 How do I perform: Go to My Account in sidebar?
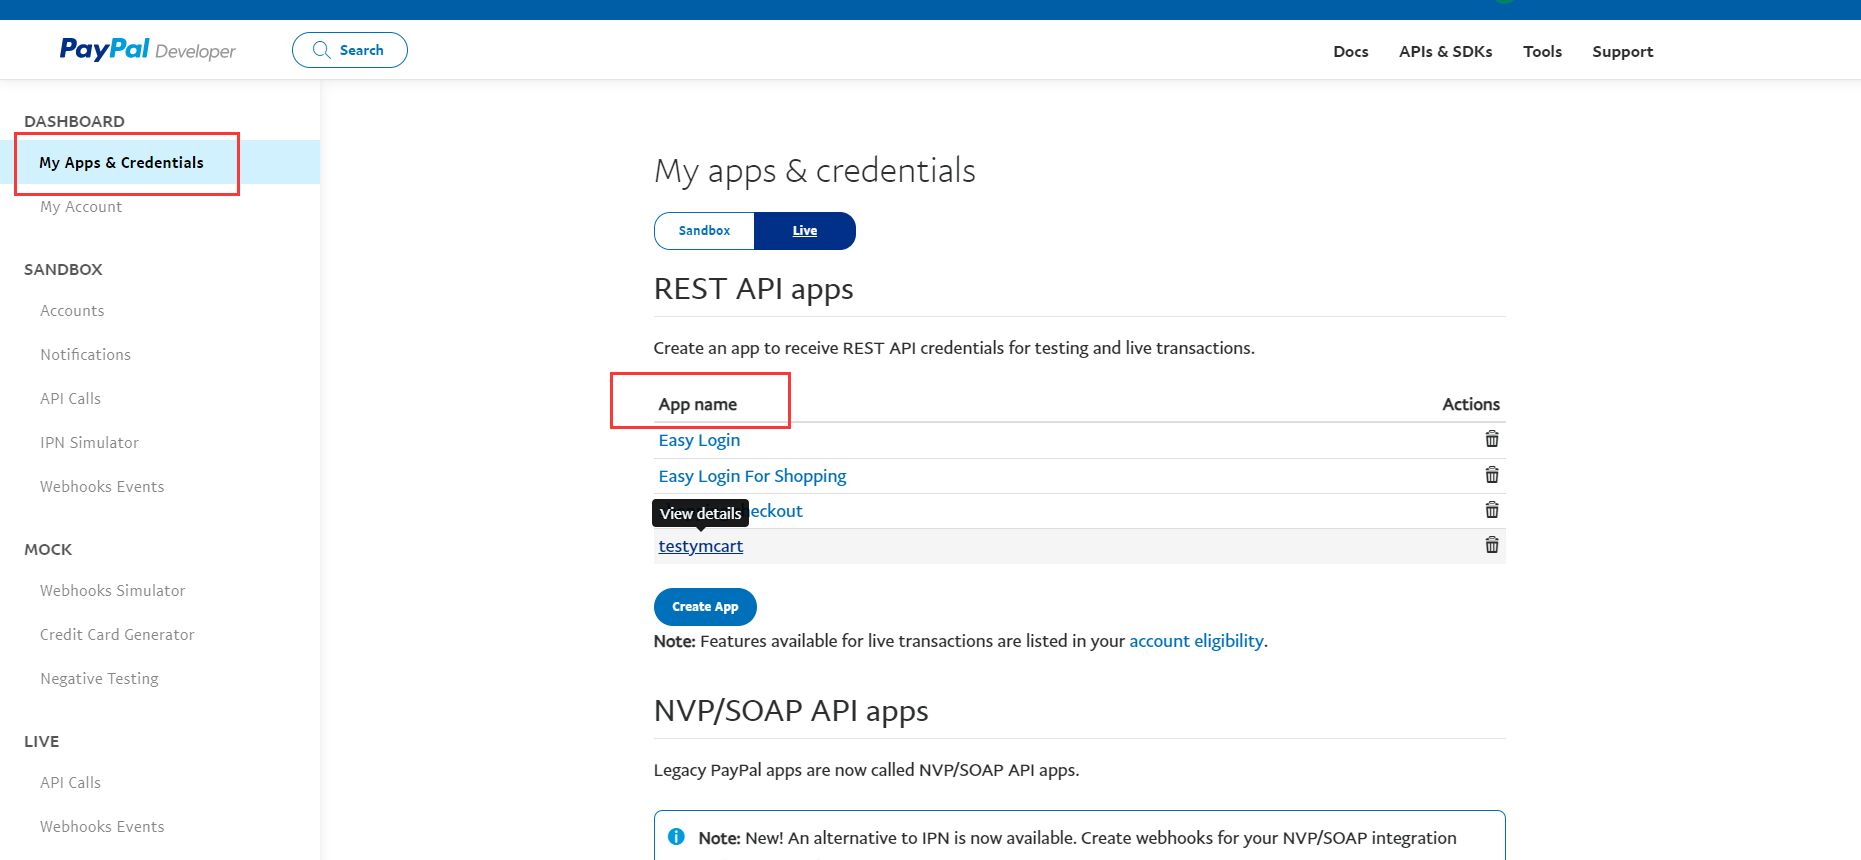pyautogui.click(x=81, y=207)
